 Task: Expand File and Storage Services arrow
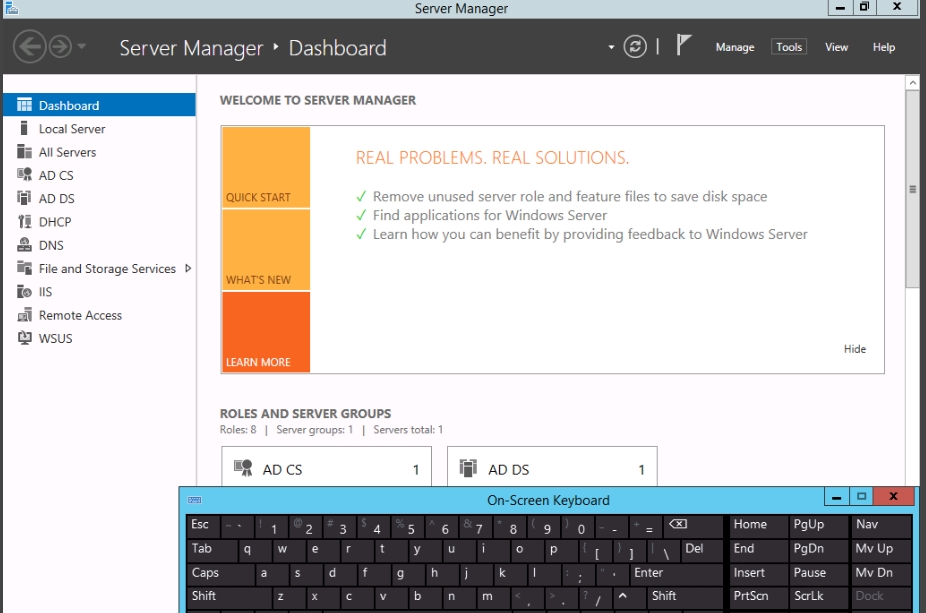[x=188, y=268]
